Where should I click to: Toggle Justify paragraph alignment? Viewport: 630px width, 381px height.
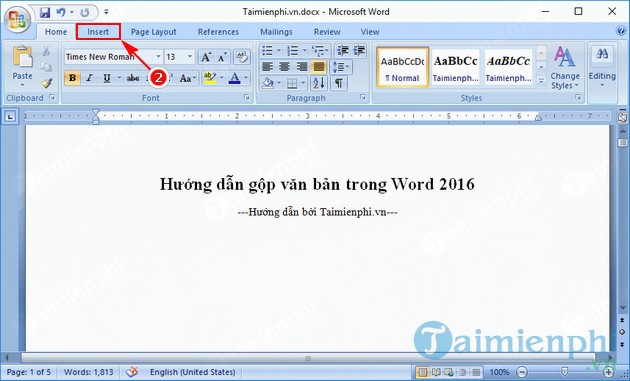click(x=319, y=67)
